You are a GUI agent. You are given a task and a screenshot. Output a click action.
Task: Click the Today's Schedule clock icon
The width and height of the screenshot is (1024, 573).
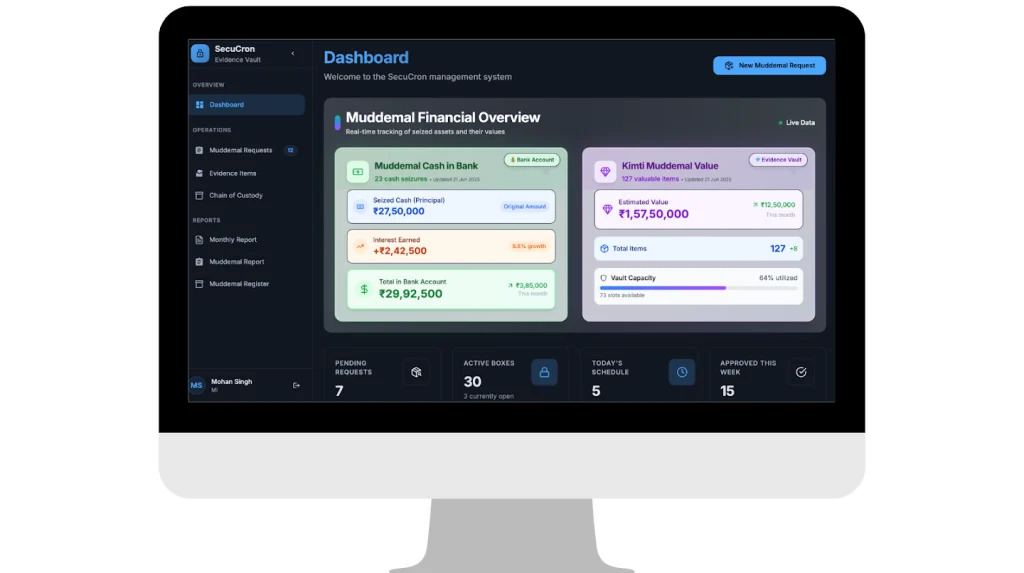click(682, 372)
